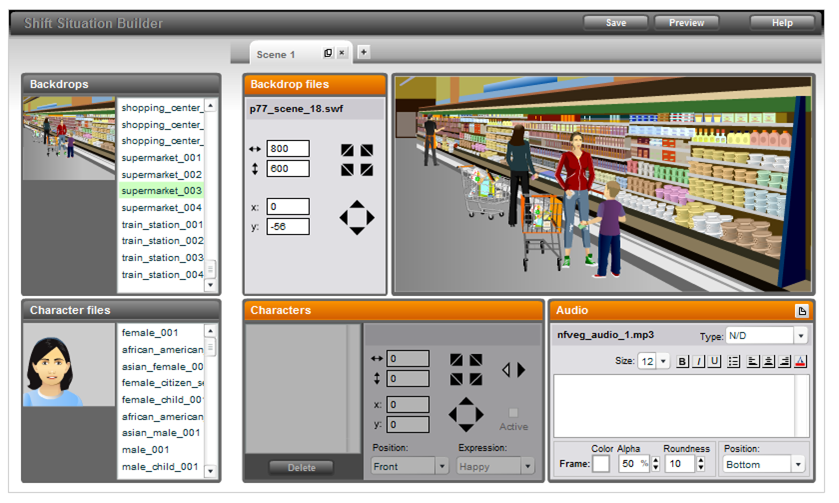Open the audio text color picker icon
839x503 pixels.
click(801, 362)
